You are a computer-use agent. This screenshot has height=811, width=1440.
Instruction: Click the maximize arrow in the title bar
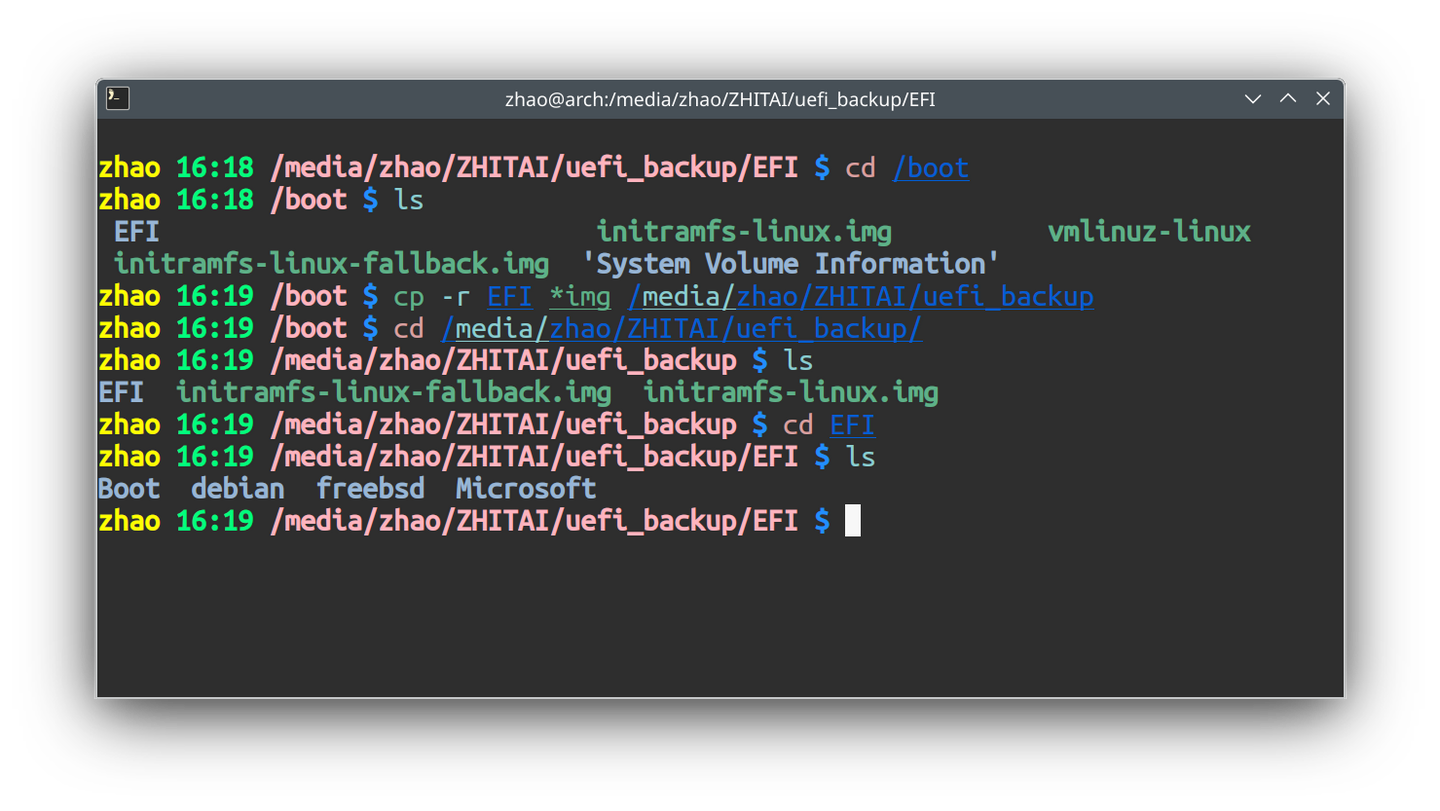tap(1287, 98)
